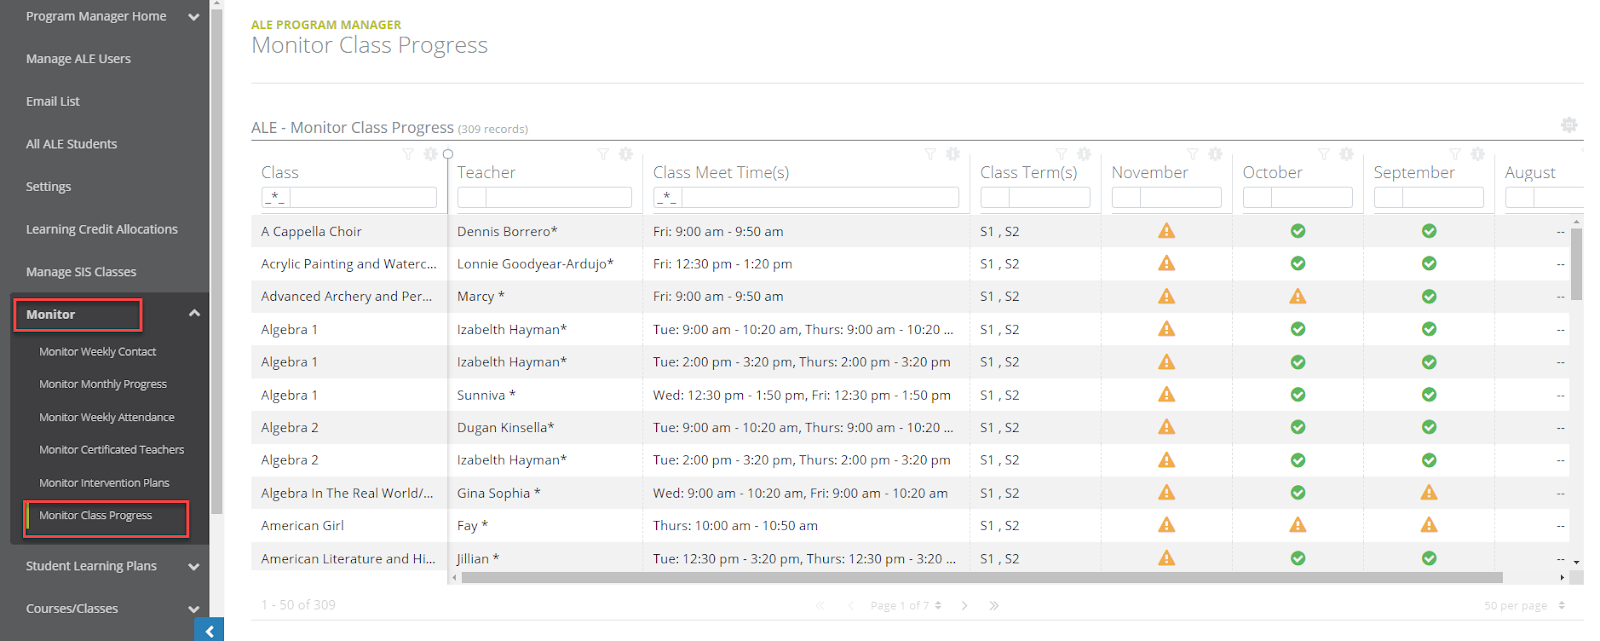This screenshot has width=1600, height=641.
Task: Open Settings in sidebar
Action: pyautogui.click(x=48, y=187)
